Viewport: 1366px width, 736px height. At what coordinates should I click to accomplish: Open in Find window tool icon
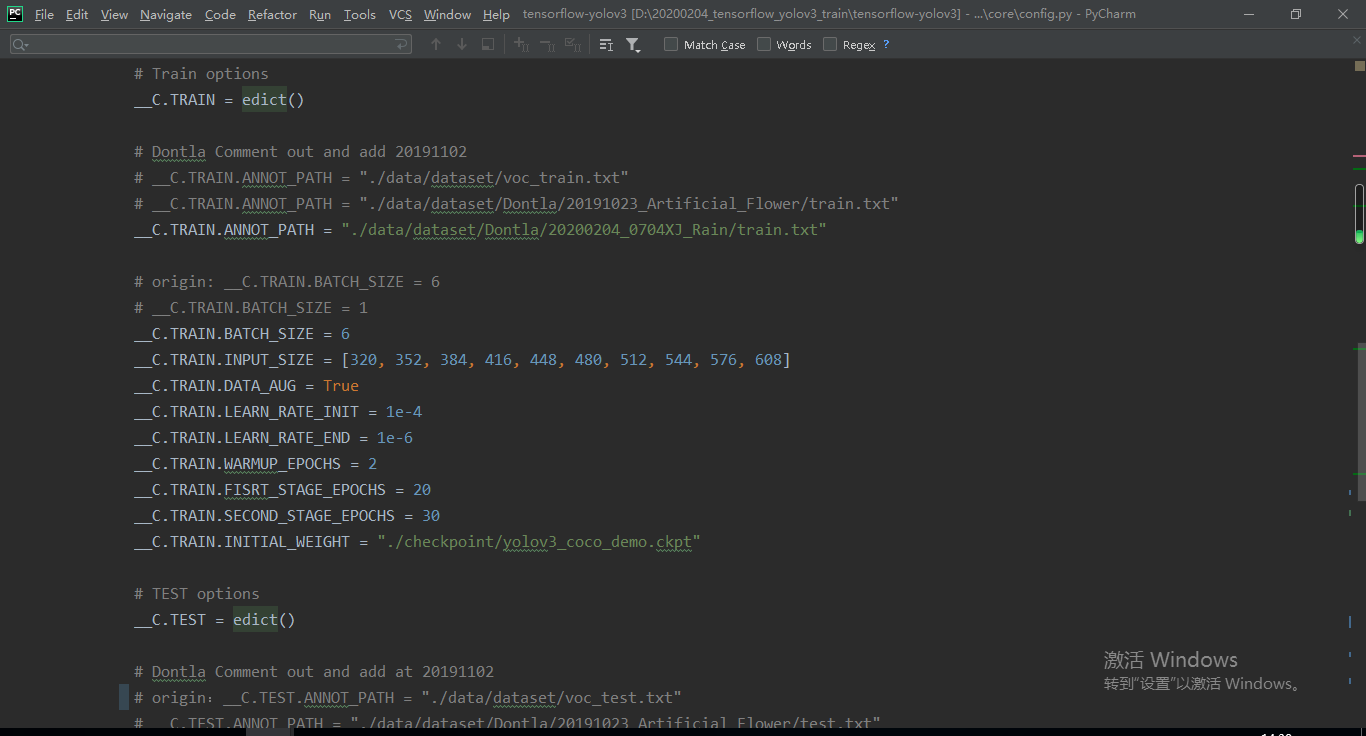(606, 45)
